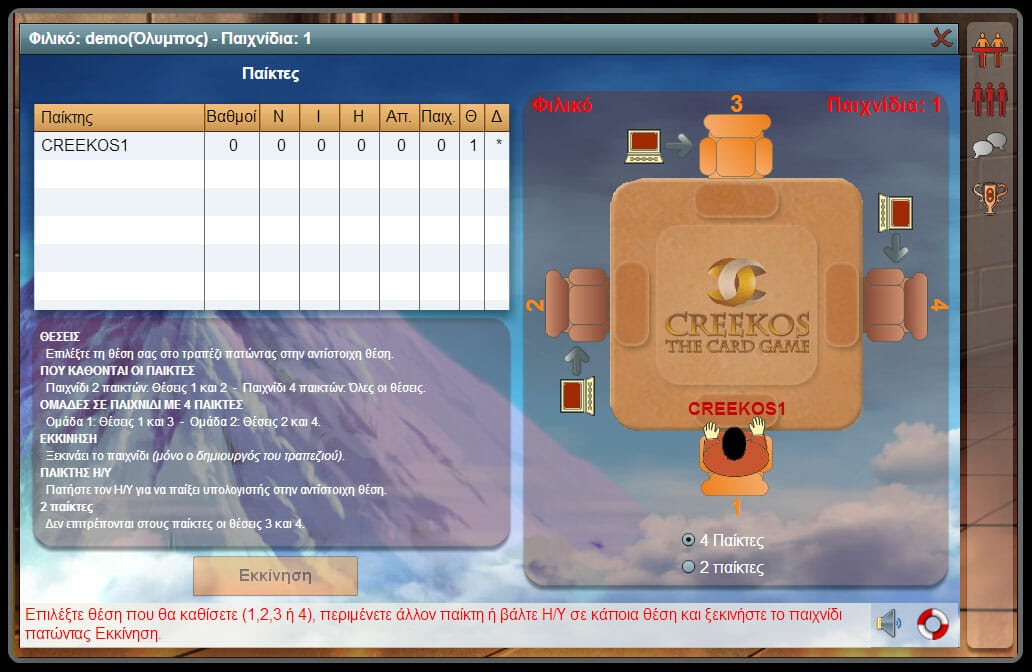This screenshot has height=672, width=1032.
Task: Click the Παίκτης column header
Action: [x=119, y=117]
